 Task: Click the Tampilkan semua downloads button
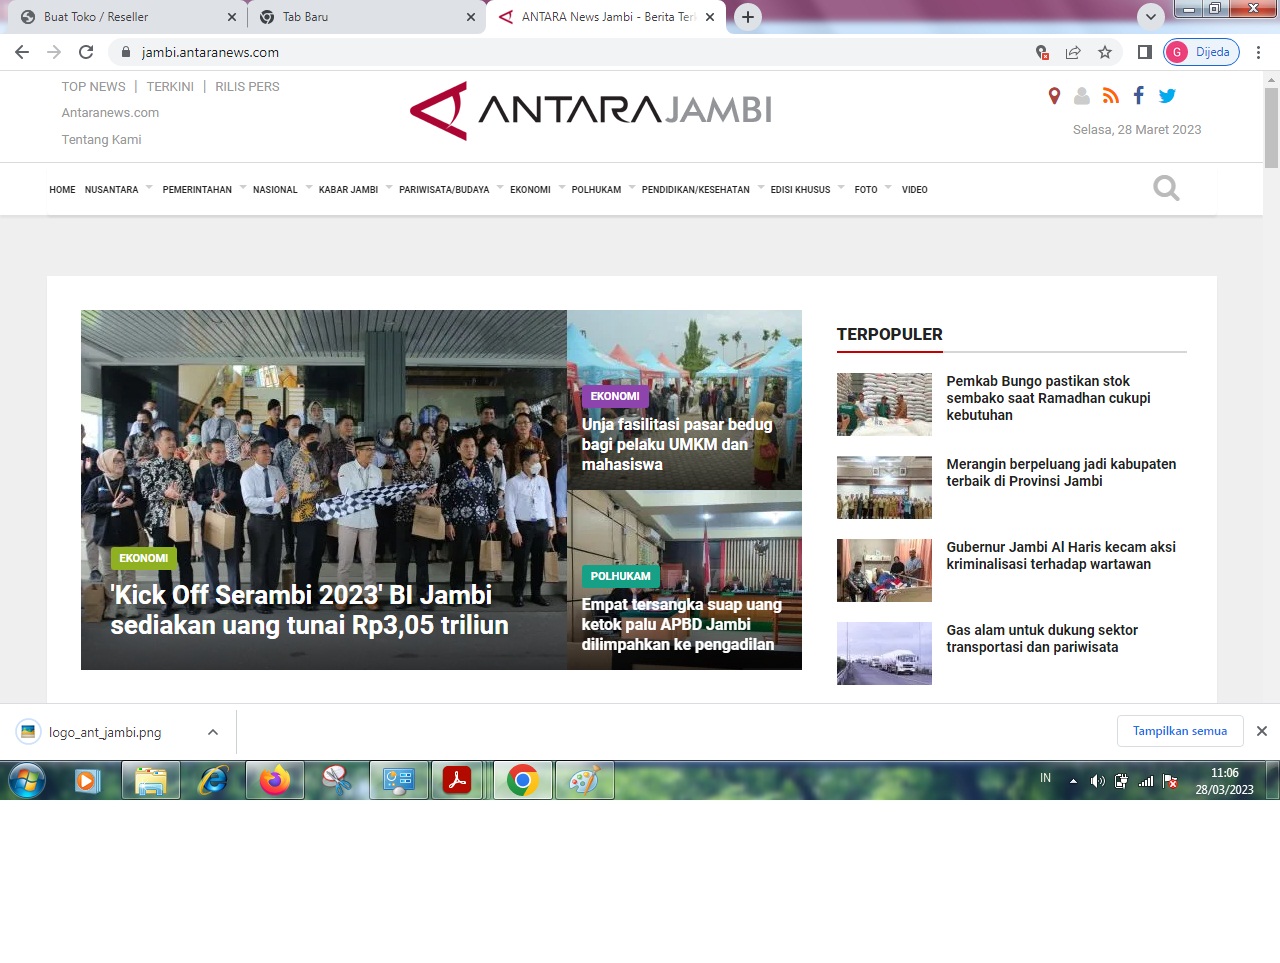coord(1180,731)
